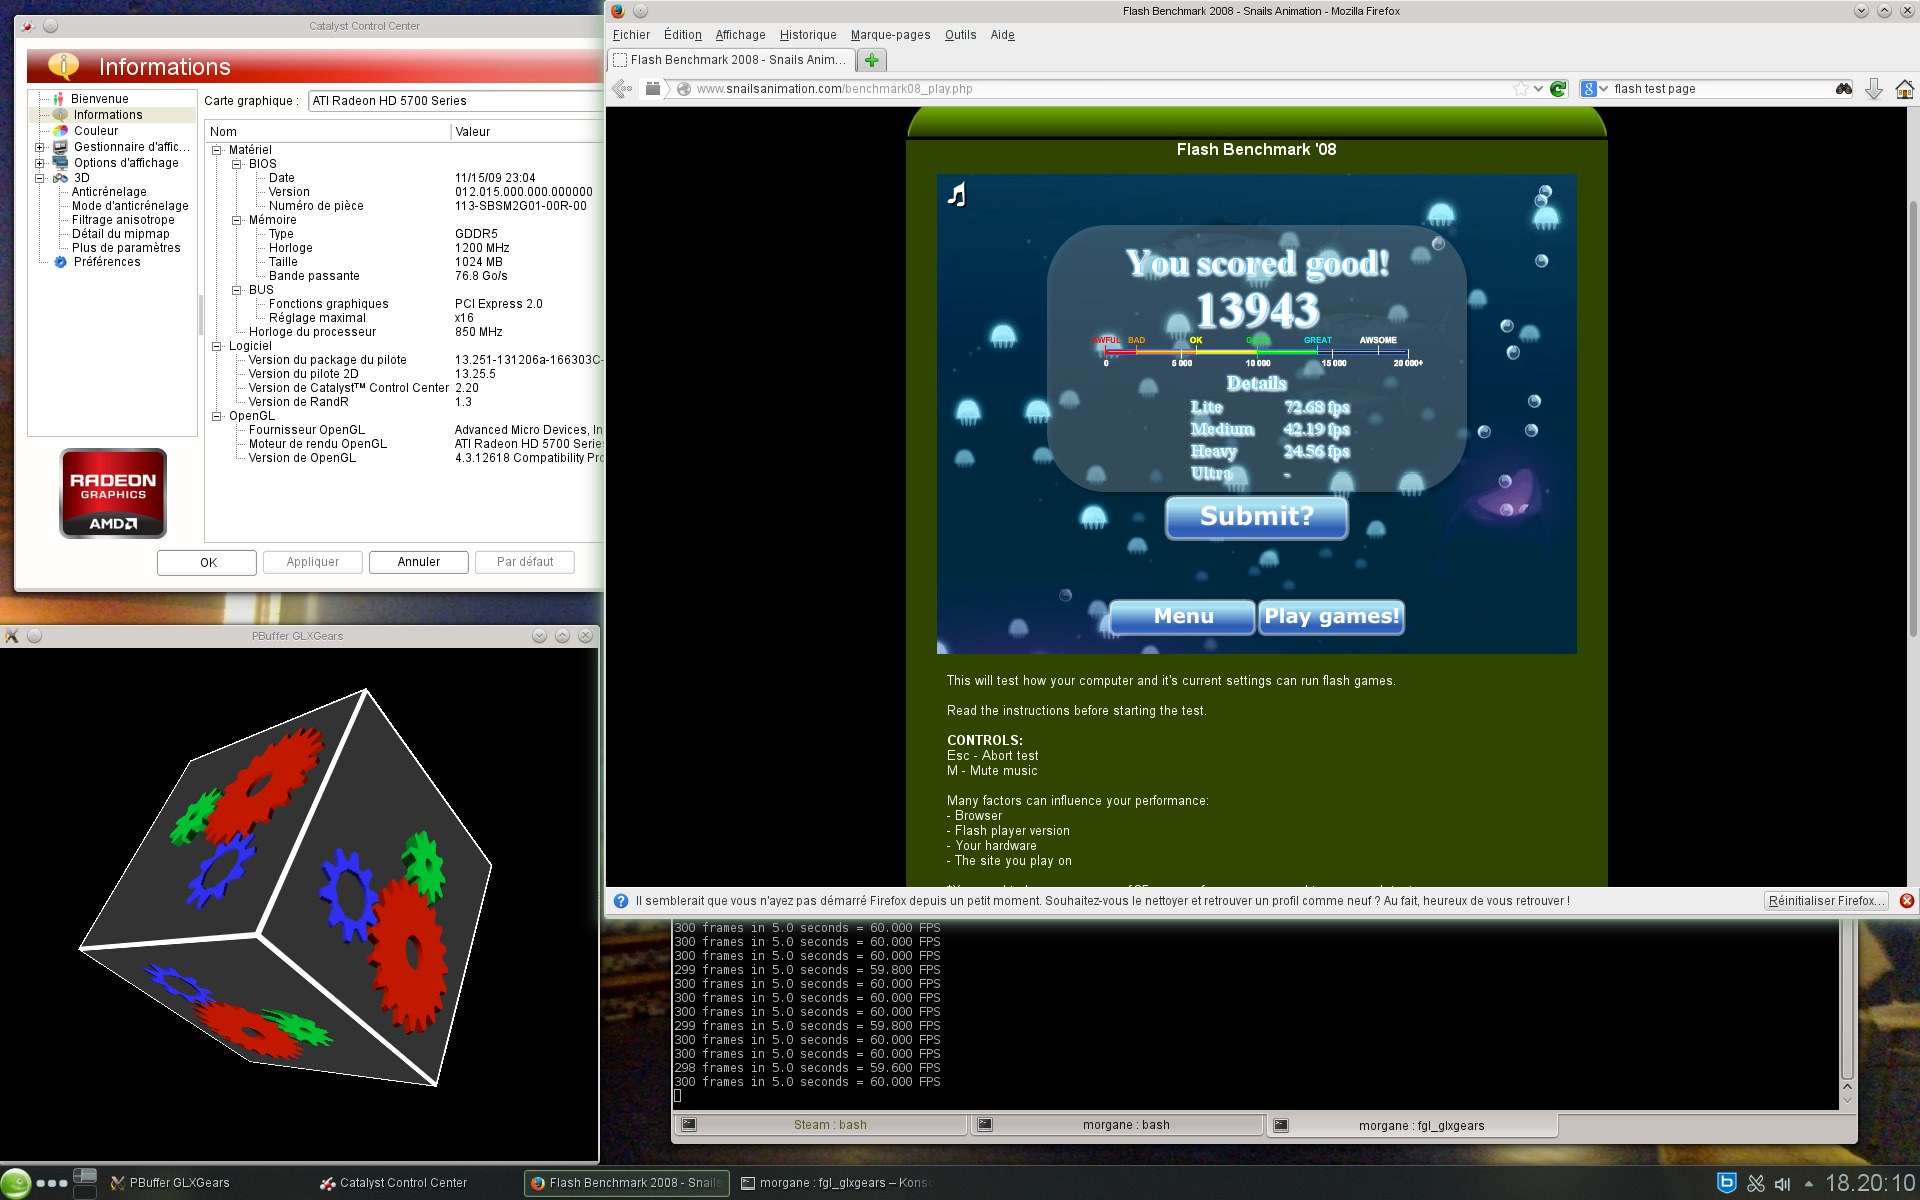Select Flash Benchmark 2008 browser tab

coord(729,60)
